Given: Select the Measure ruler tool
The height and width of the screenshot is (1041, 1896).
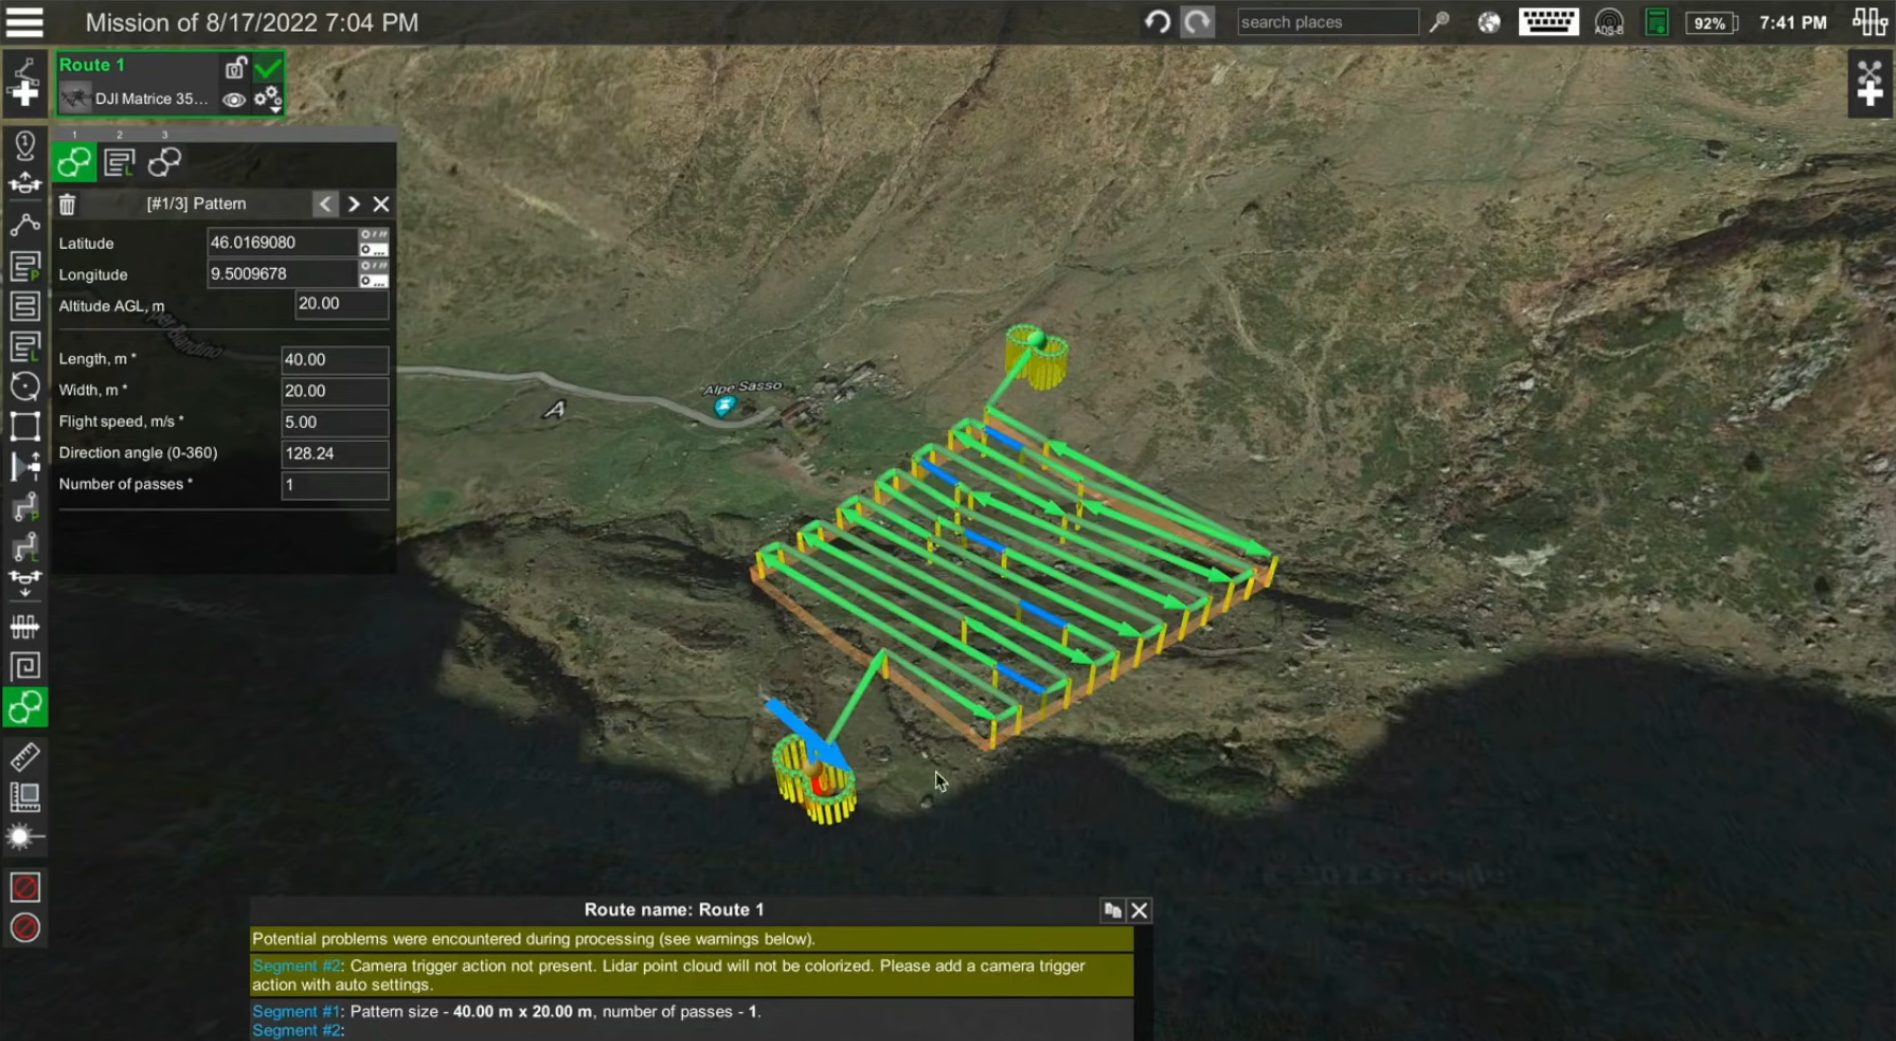Looking at the screenshot, I should tap(25, 758).
